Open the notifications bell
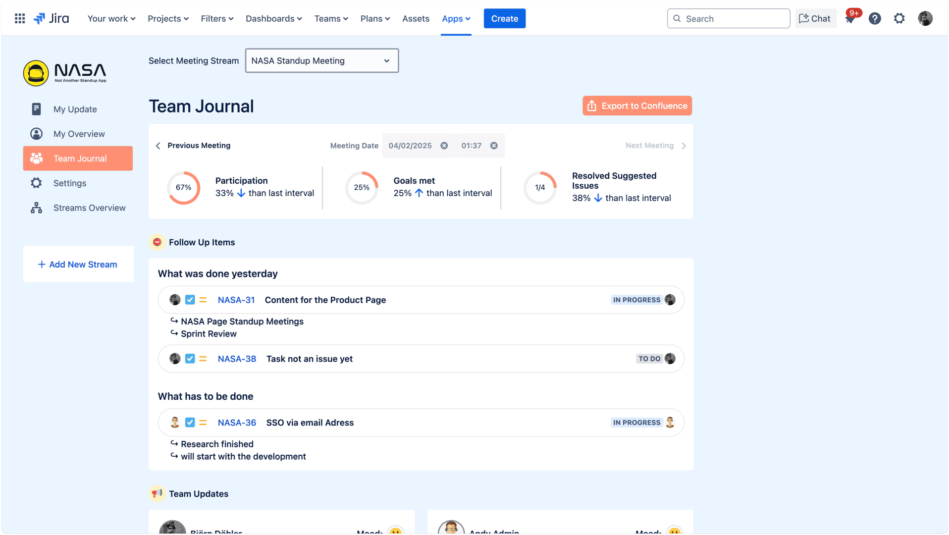 pos(850,19)
